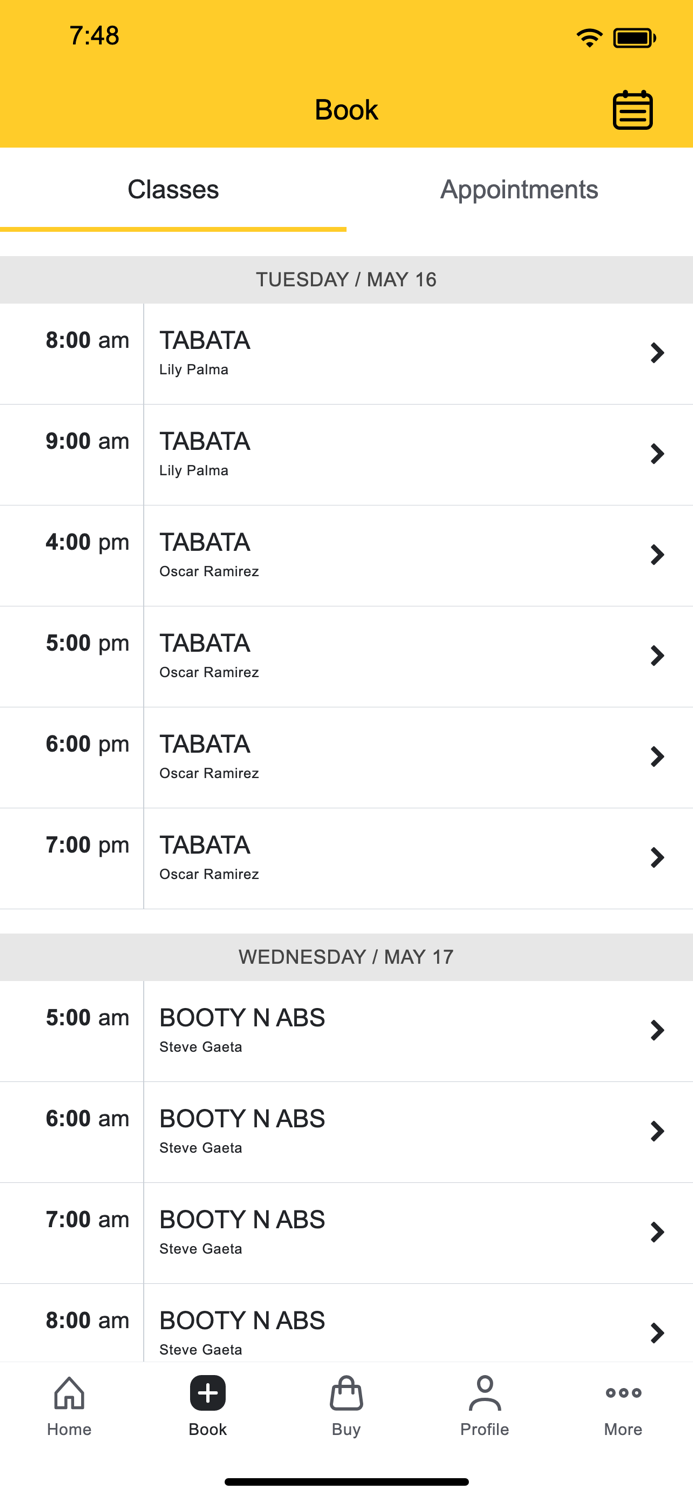This screenshot has height=1500, width=693.
Task: Expand the 4:00 pm TABATA class chevron
Action: point(657,555)
